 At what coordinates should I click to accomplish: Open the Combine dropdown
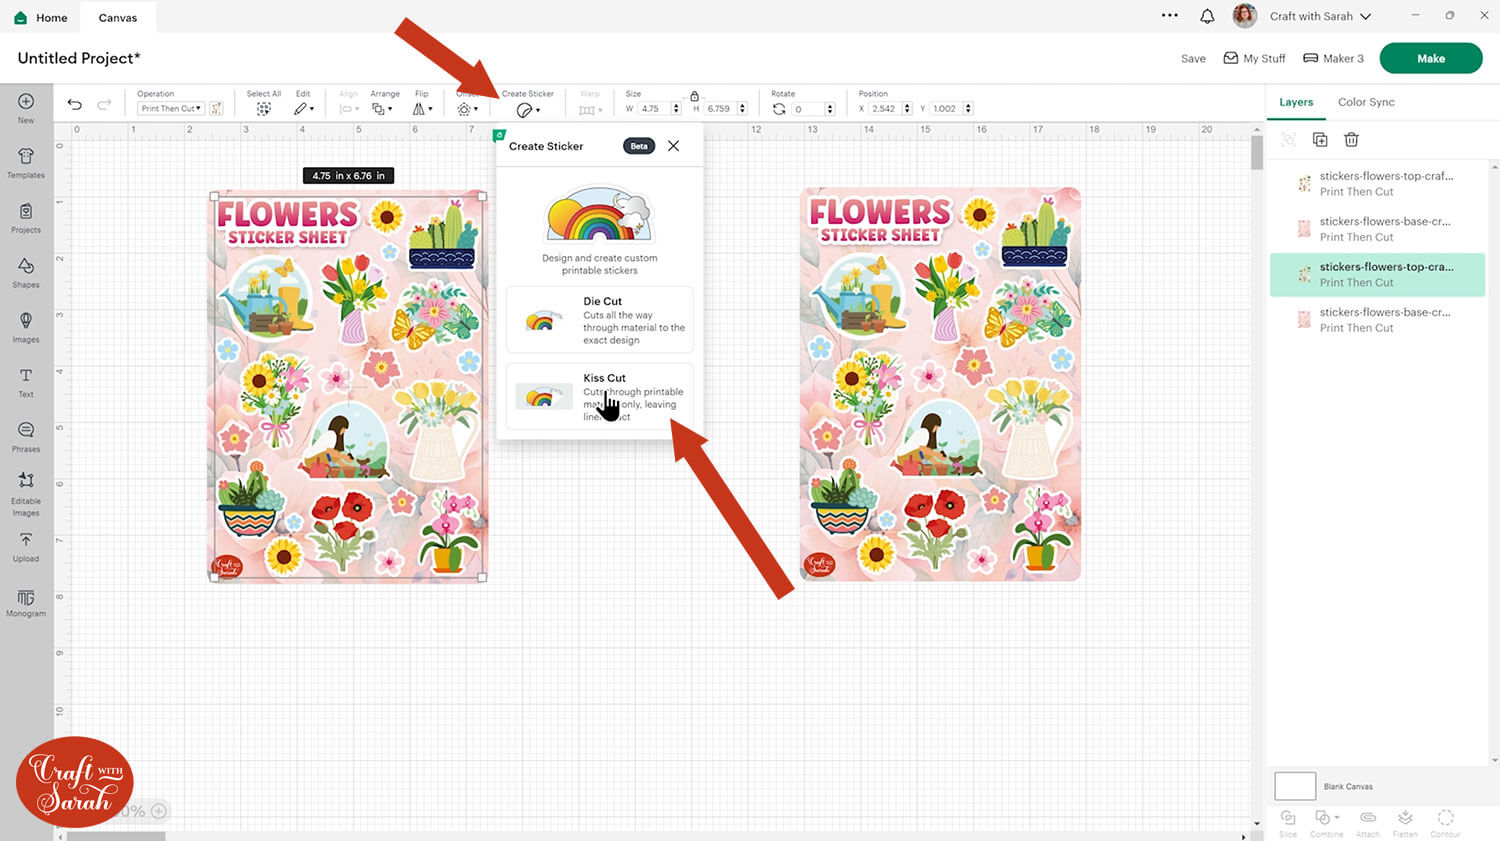1327,823
